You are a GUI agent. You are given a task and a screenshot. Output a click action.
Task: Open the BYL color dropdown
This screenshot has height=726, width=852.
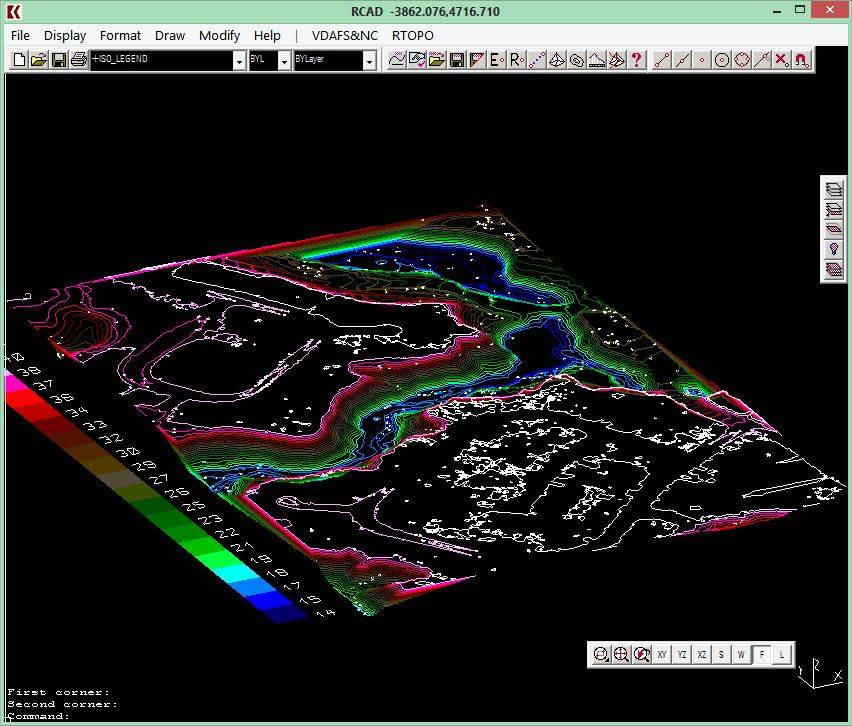(x=284, y=61)
